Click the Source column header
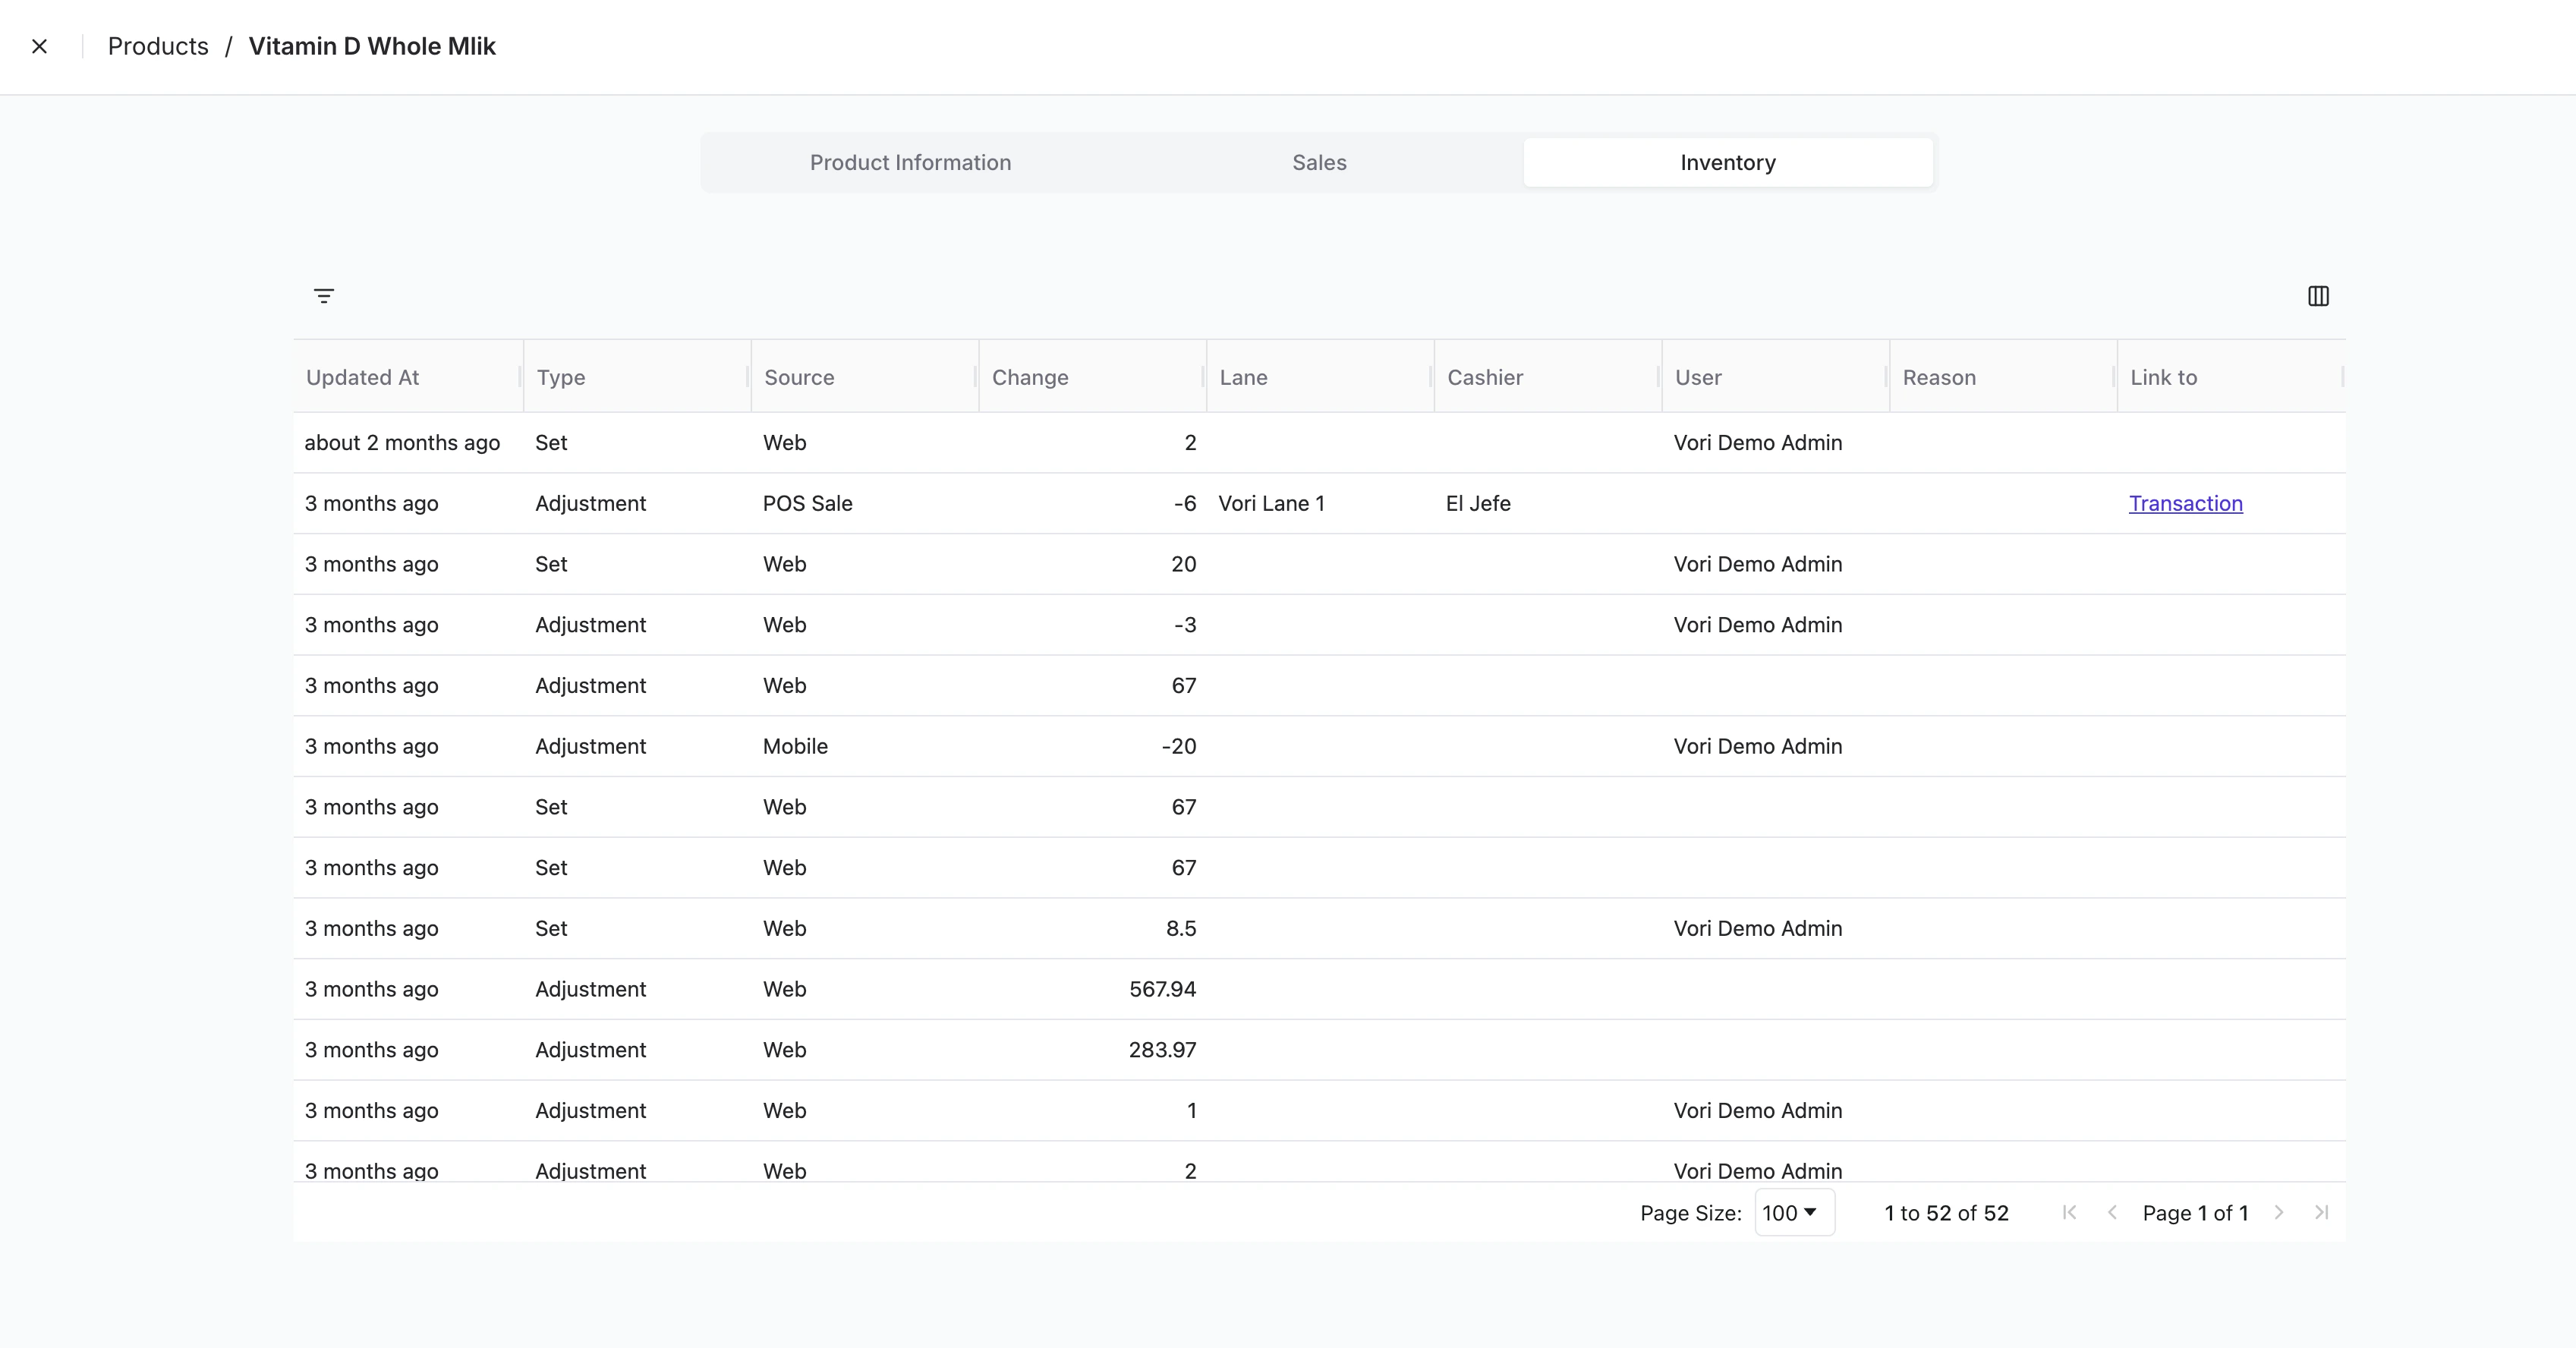 (799, 377)
